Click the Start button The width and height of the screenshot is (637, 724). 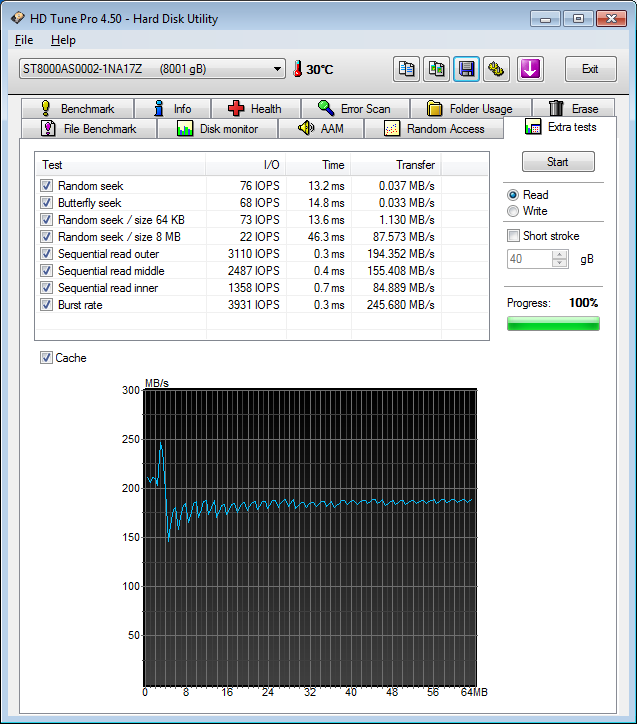tap(558, 162)
